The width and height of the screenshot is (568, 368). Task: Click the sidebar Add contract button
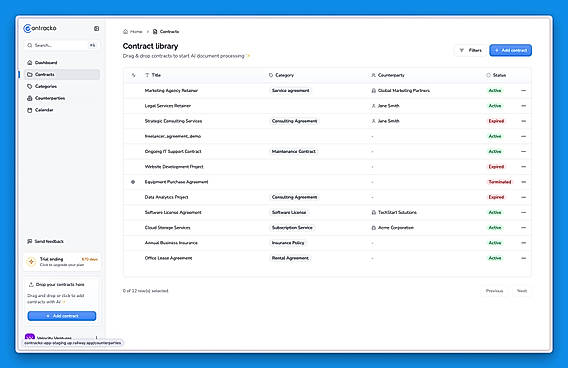tap(62, 316)
